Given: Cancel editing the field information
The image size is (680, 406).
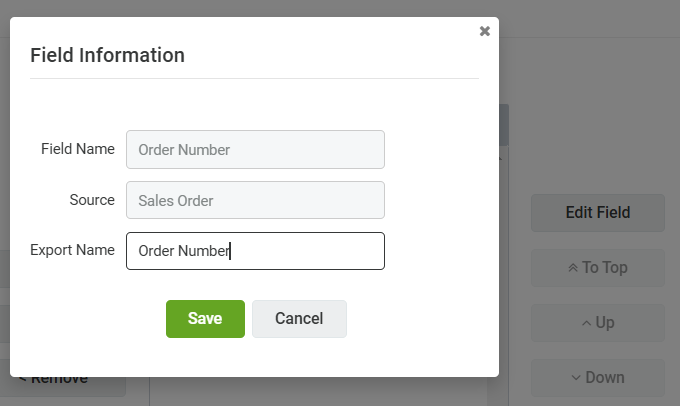Looking at the screenshot, I should 299,319.
